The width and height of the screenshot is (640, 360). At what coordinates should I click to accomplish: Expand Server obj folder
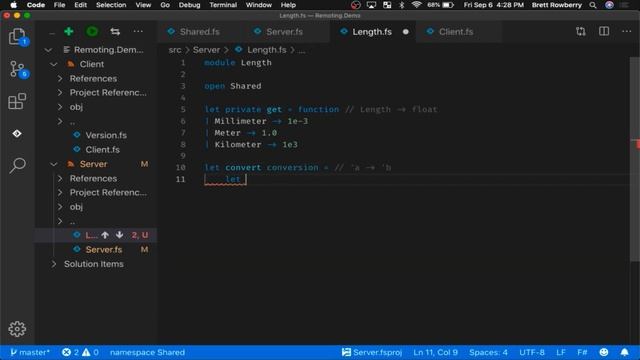coord(60,207)
